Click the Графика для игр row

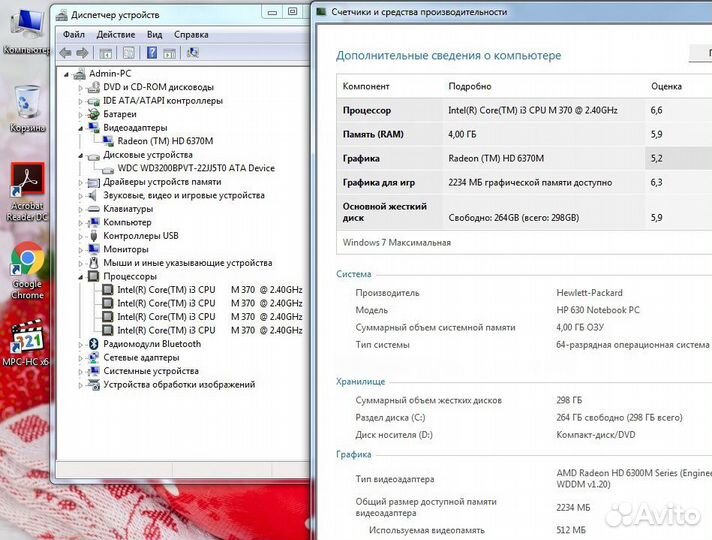524,183
